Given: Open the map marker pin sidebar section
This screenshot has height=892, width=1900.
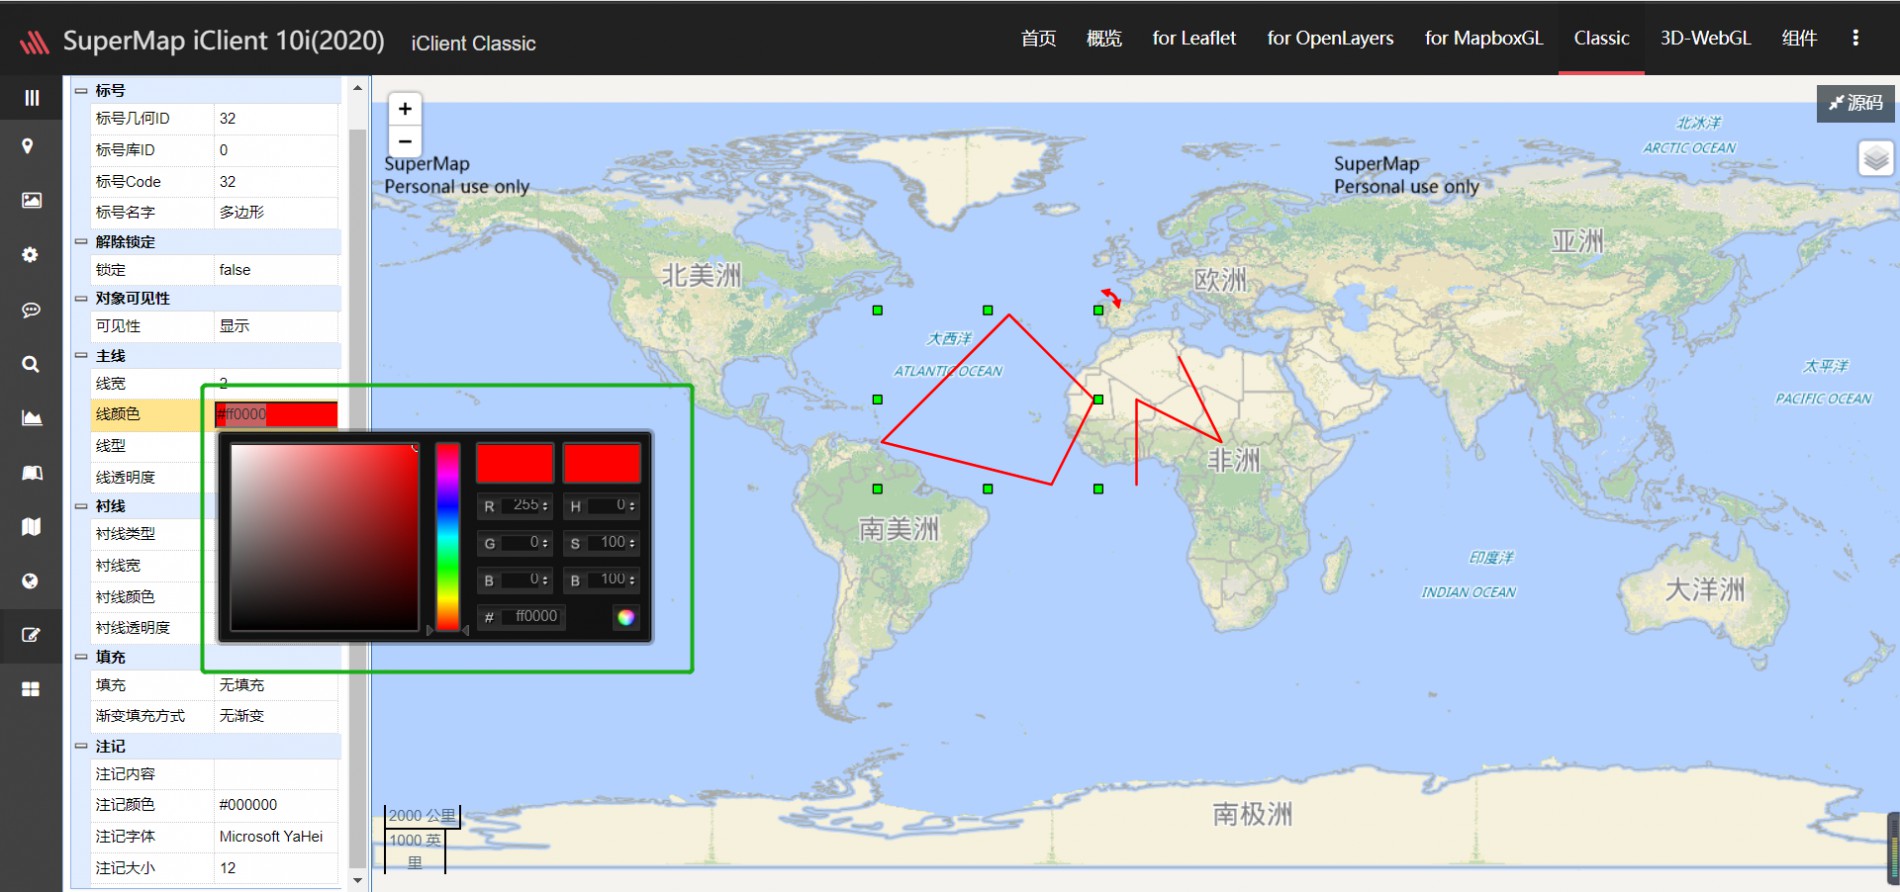Looking at the screenshot, I should [28, 146].
